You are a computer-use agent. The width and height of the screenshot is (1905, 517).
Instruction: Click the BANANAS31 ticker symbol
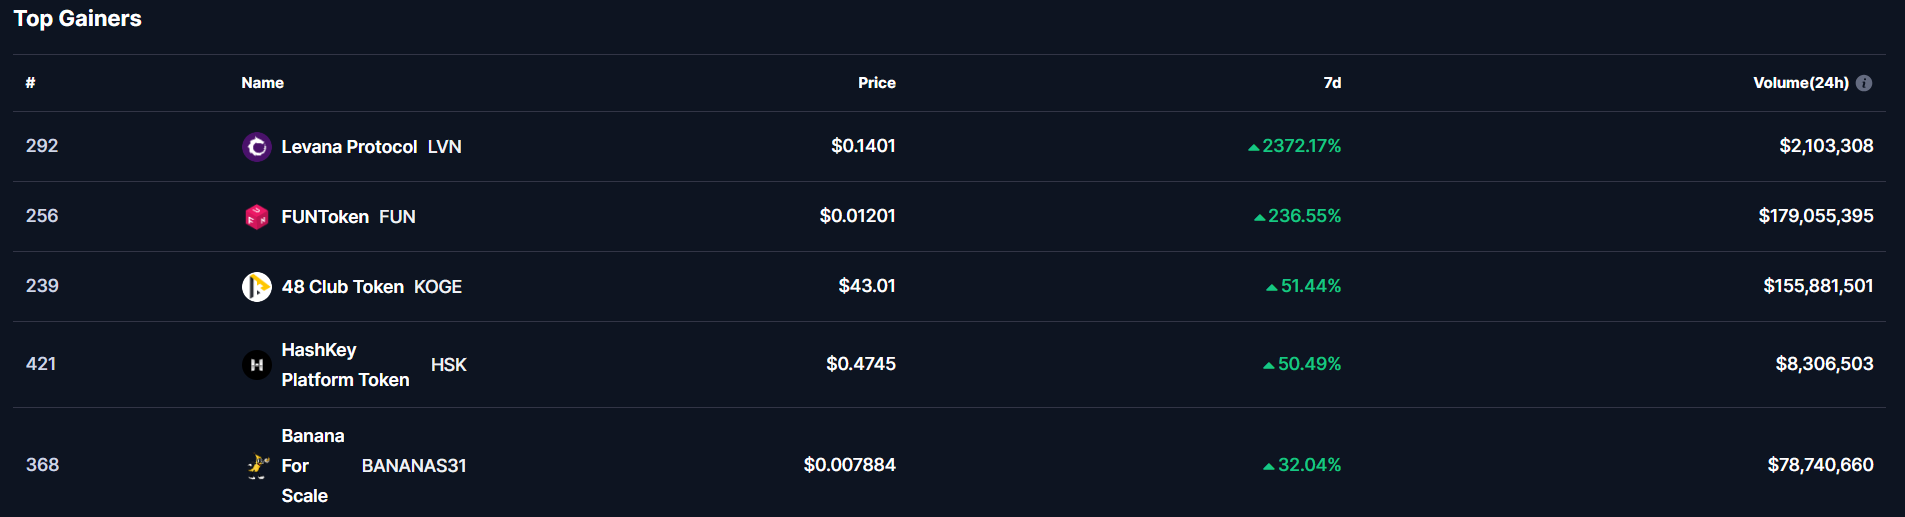pos(414,466)
